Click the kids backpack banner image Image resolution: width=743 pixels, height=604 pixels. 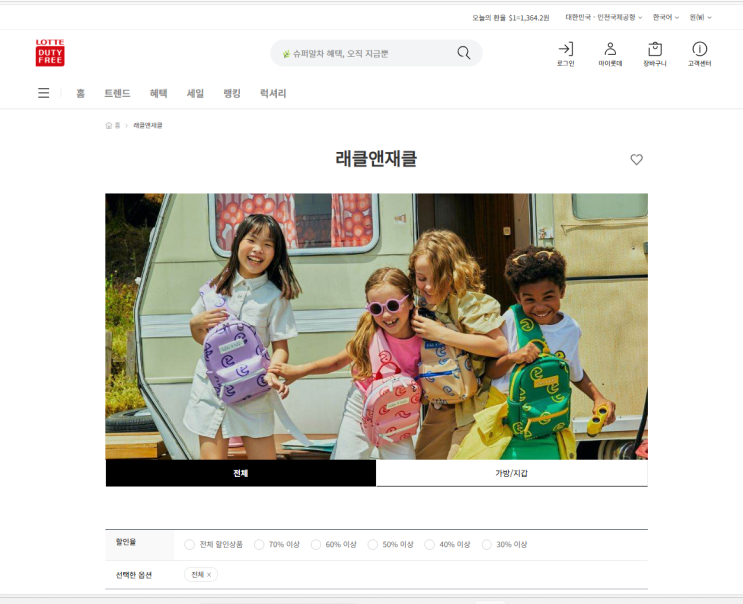(x=376, y=326)
